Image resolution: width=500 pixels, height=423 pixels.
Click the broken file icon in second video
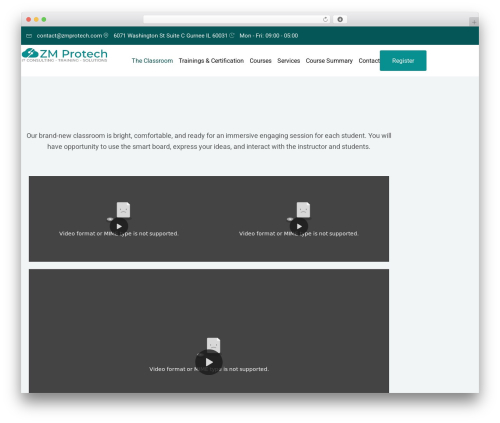303,210
